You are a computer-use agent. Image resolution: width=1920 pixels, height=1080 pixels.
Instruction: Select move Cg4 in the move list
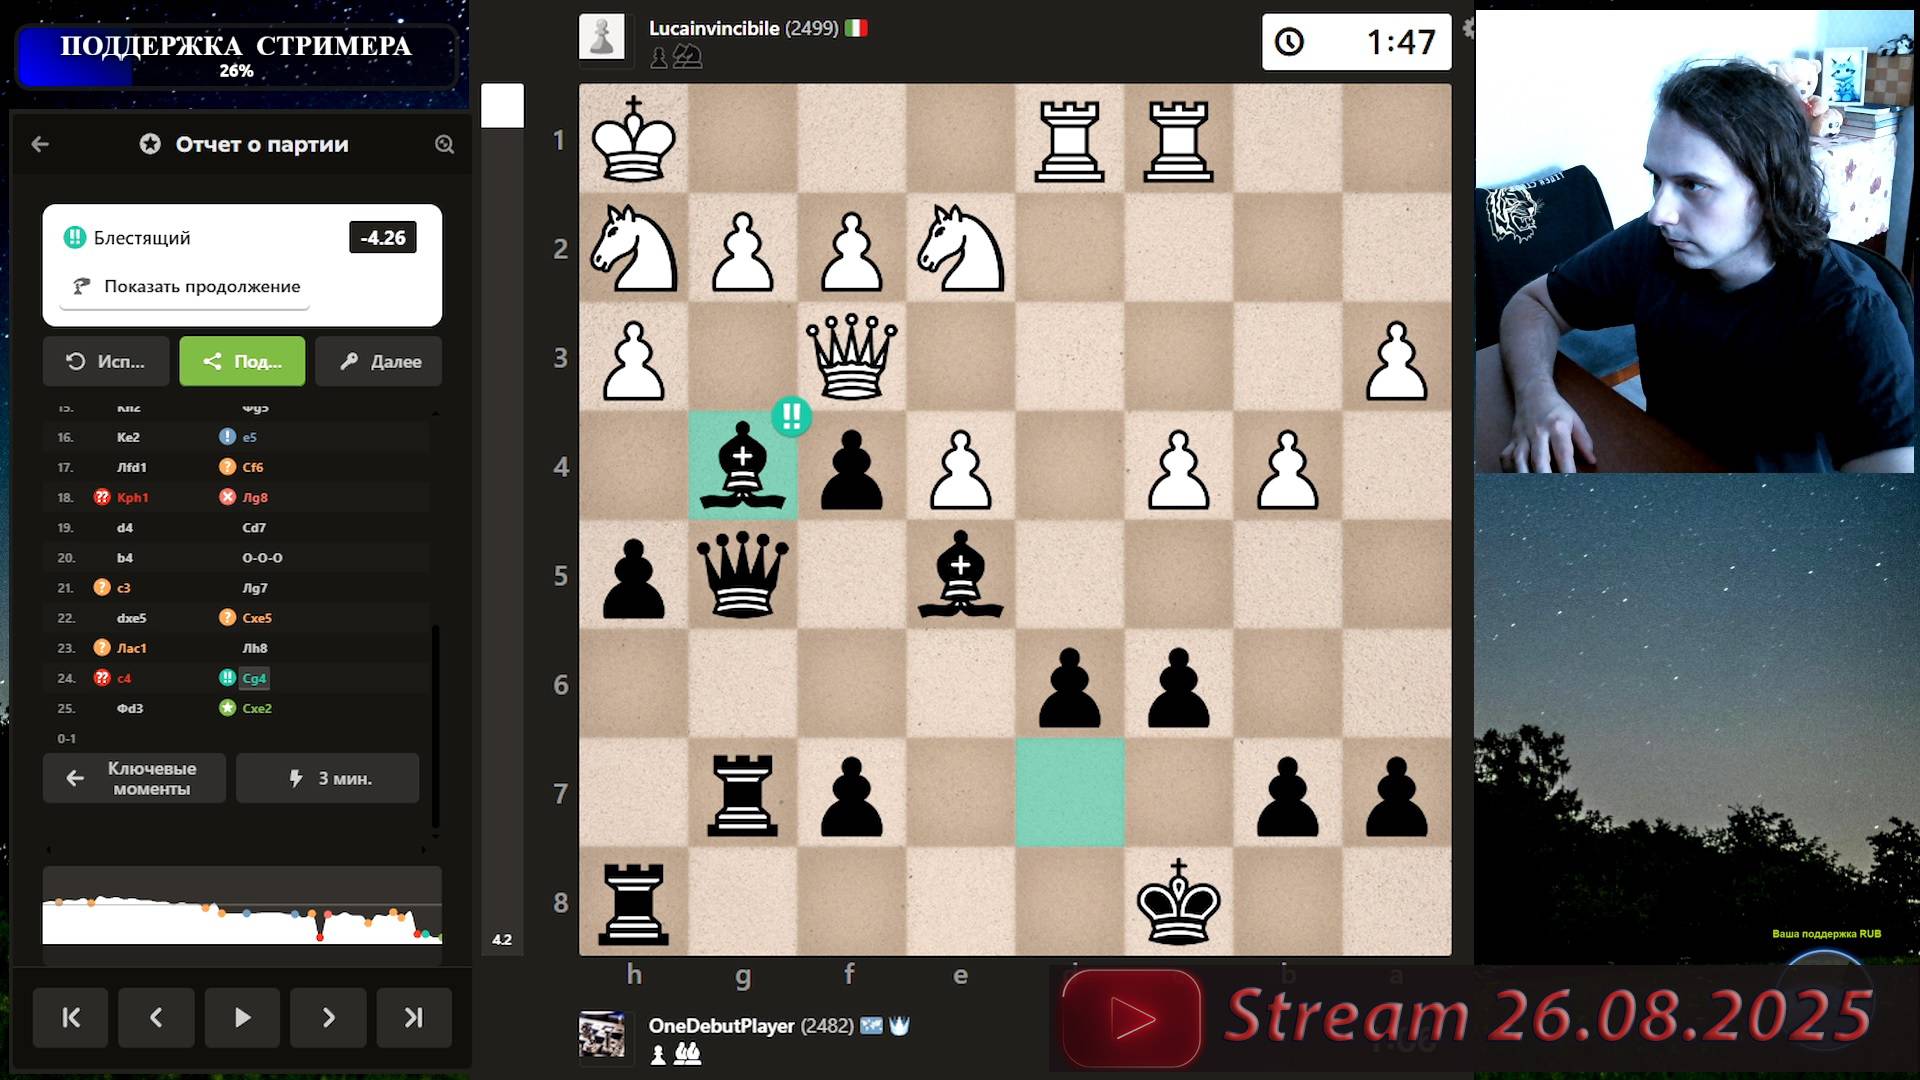(254, 678)
